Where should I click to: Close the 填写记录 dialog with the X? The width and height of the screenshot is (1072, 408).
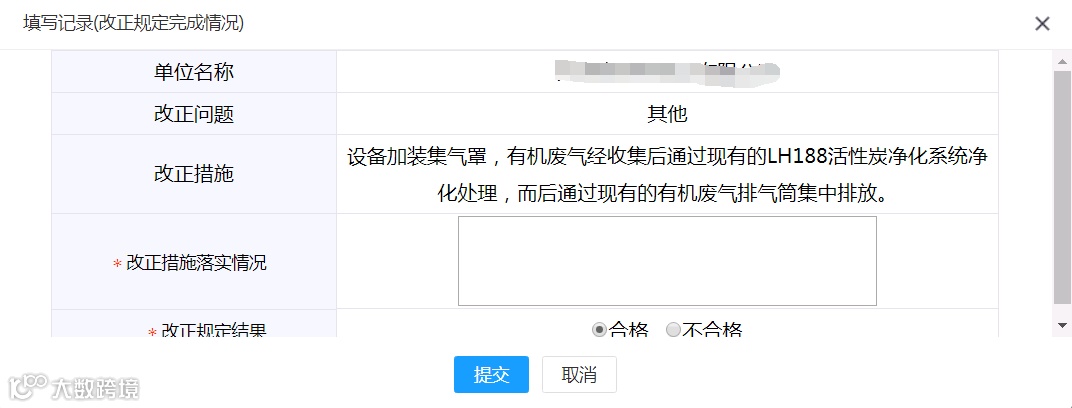(1042, 24)
